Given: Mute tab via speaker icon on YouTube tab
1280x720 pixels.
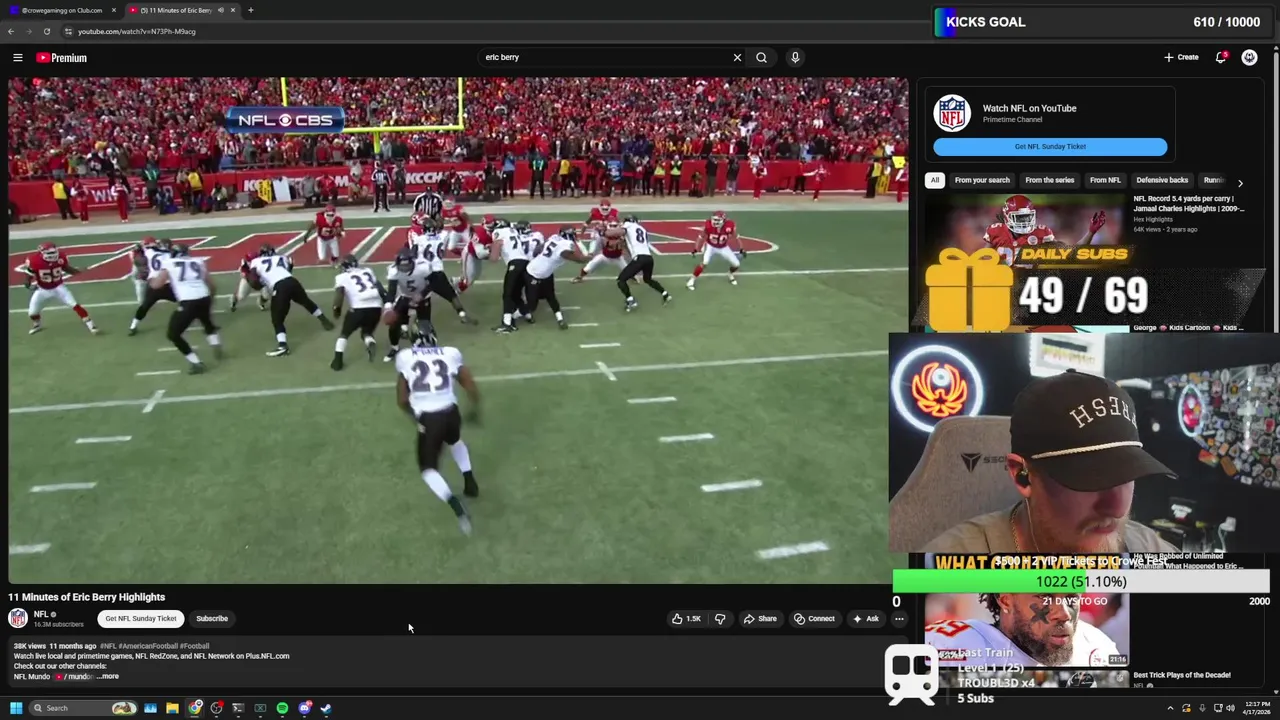Looking at the screenshot, I should (220, 10).
